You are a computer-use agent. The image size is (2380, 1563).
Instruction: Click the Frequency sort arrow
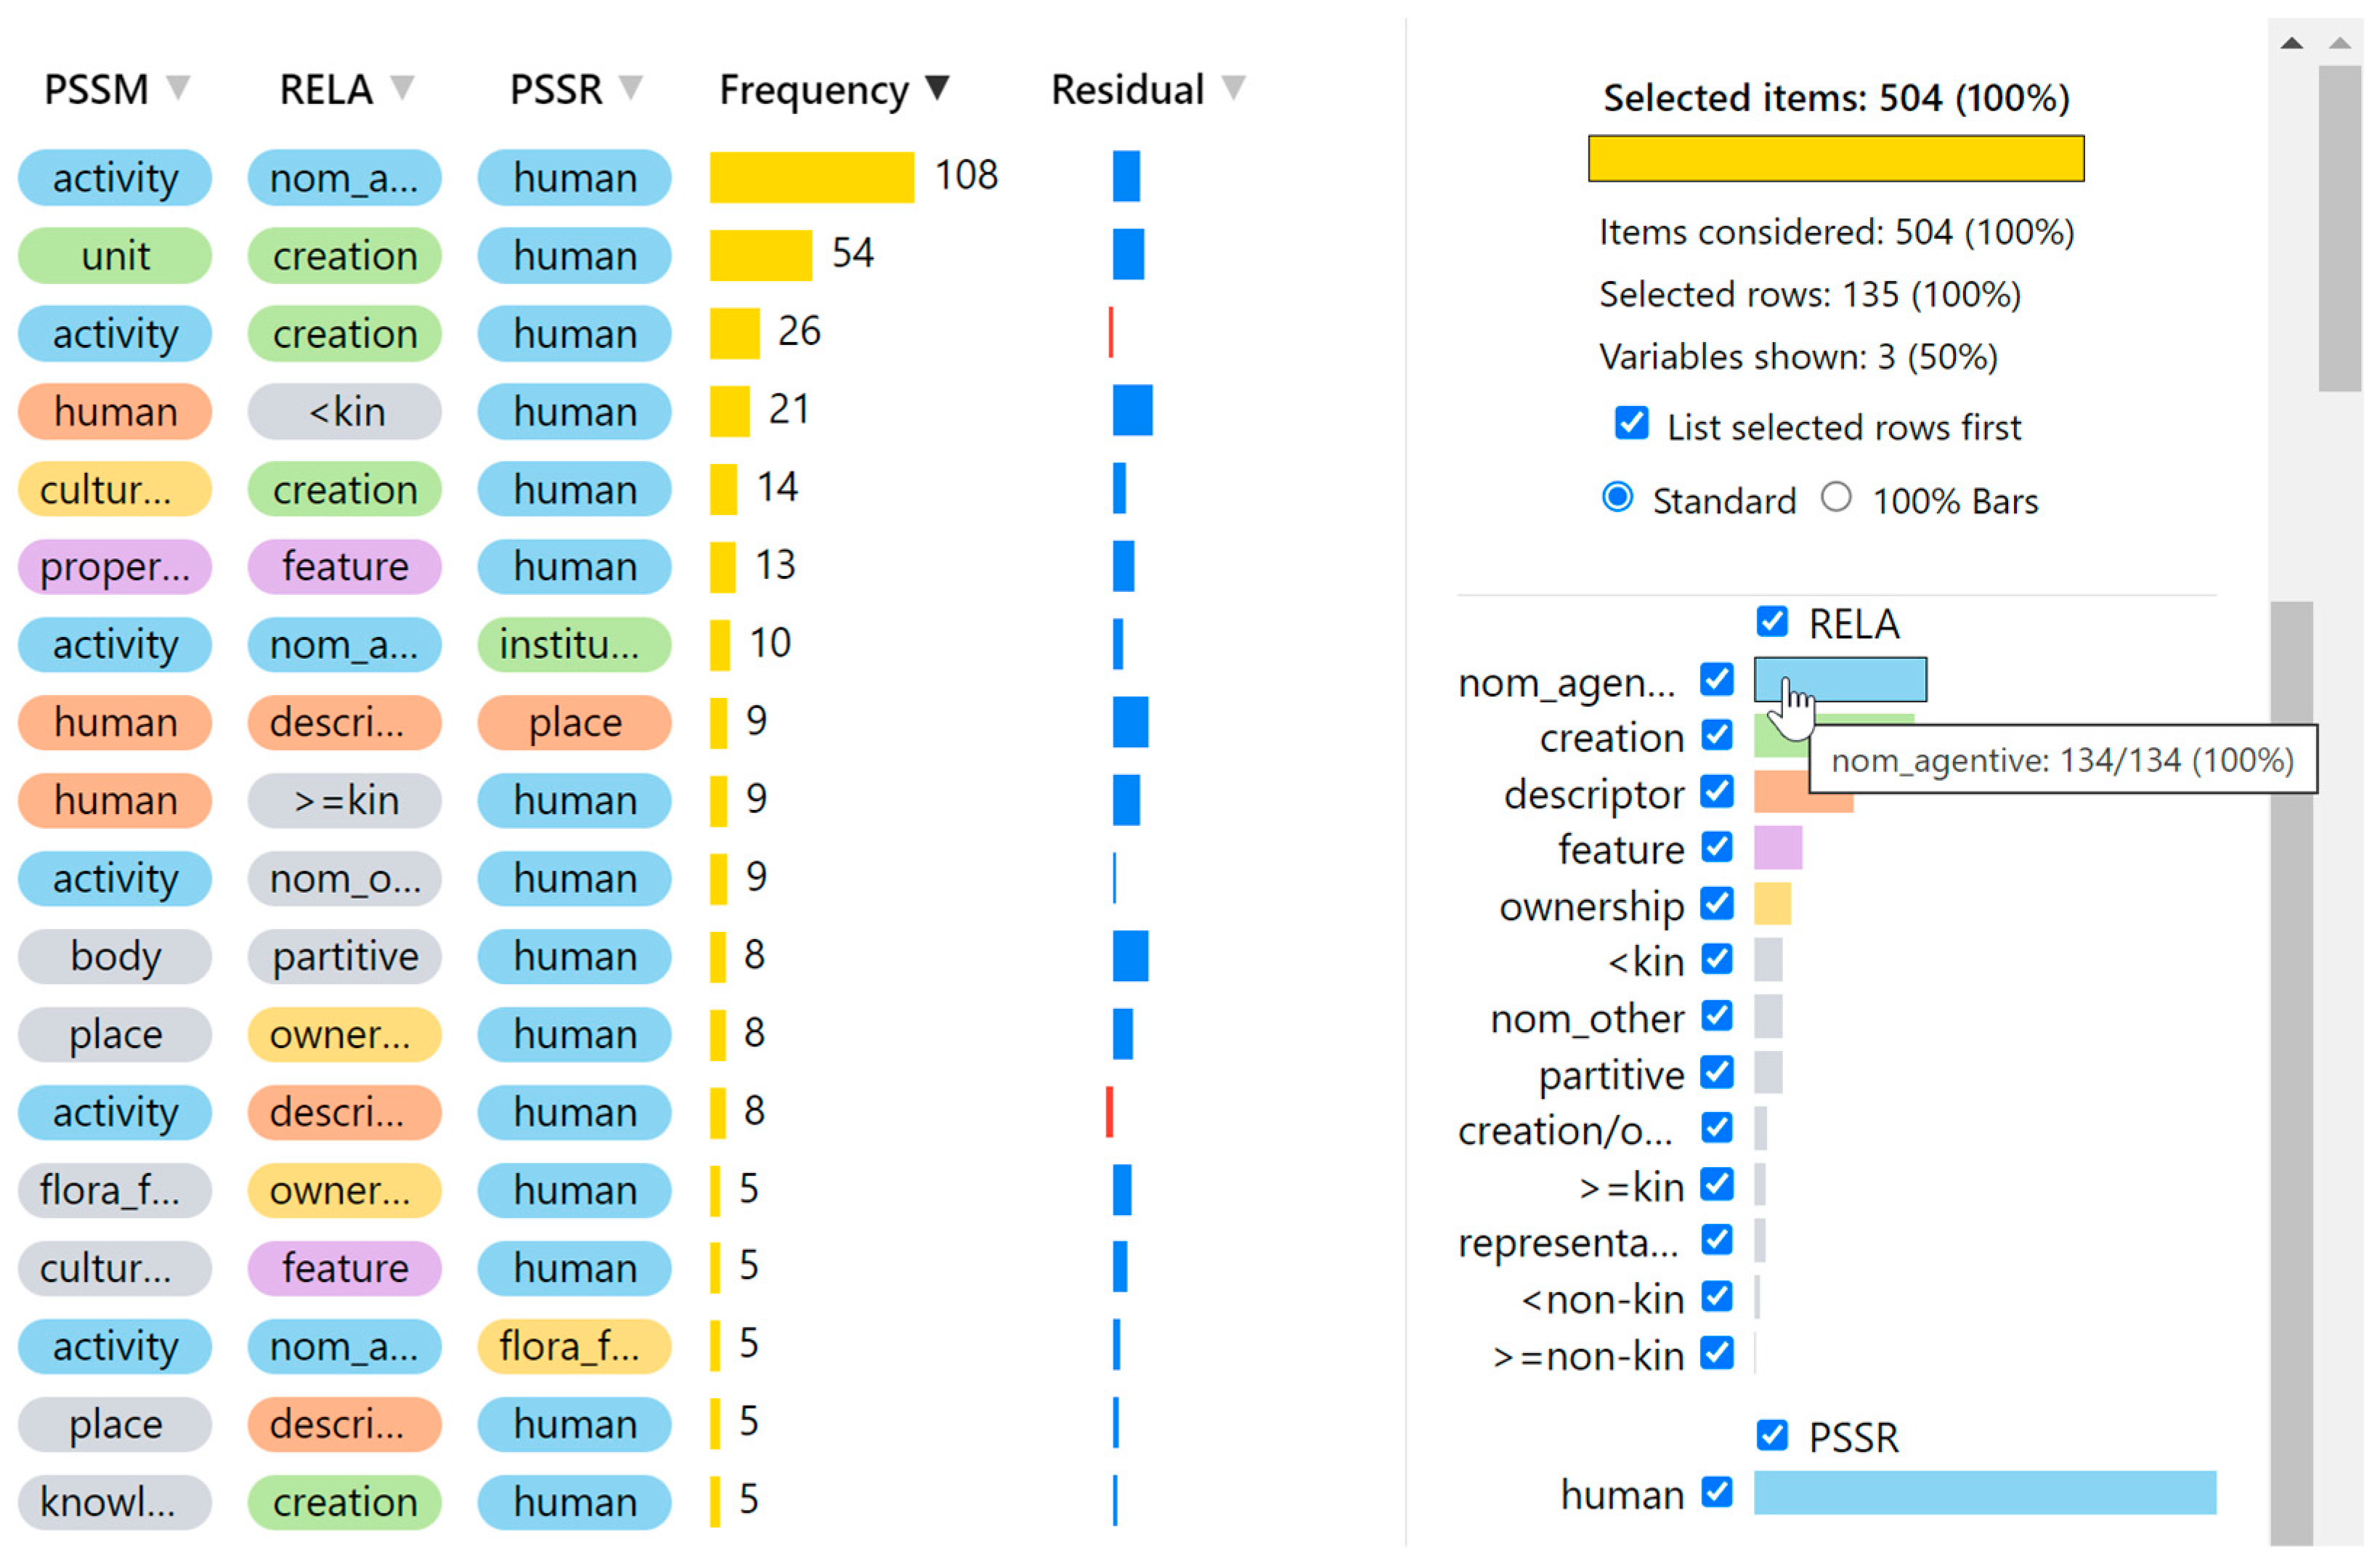click(x=937, y=88)
